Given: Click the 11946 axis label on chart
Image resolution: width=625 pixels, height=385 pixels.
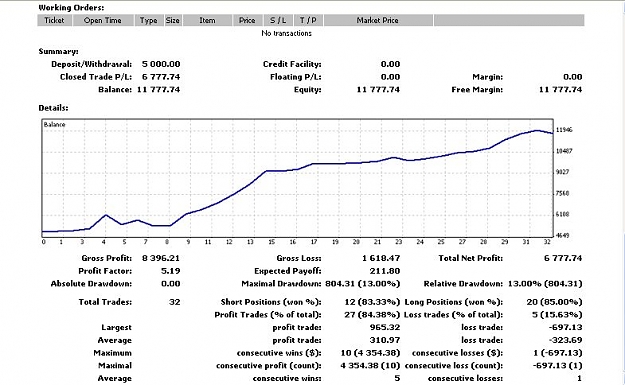Looking at the screenshot, I should tap(564, 130).
